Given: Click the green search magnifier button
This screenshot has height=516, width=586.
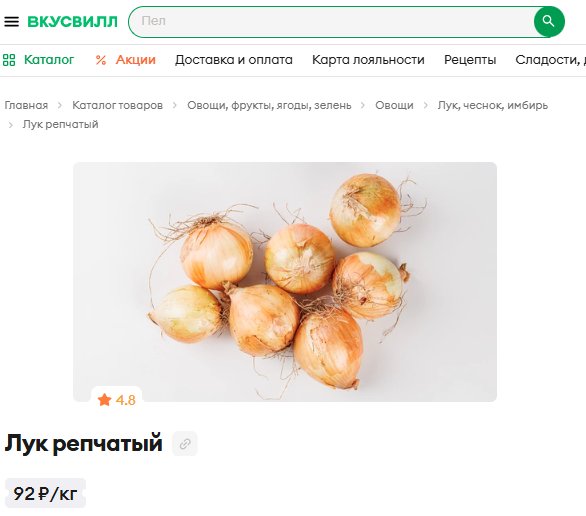Looking at the screenshot, I should 549,21.
